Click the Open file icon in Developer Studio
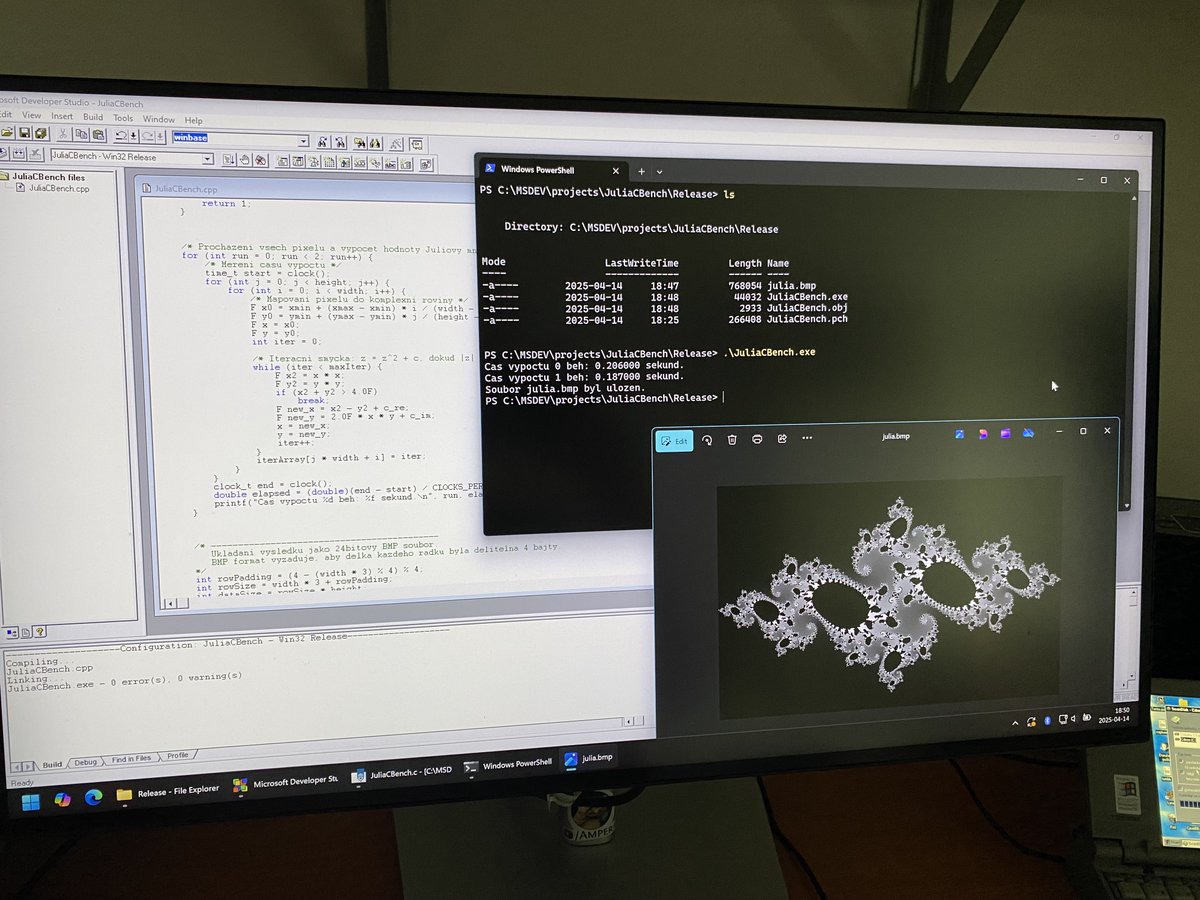Viewport: 1200px width, 900px height. coord(7,133)
